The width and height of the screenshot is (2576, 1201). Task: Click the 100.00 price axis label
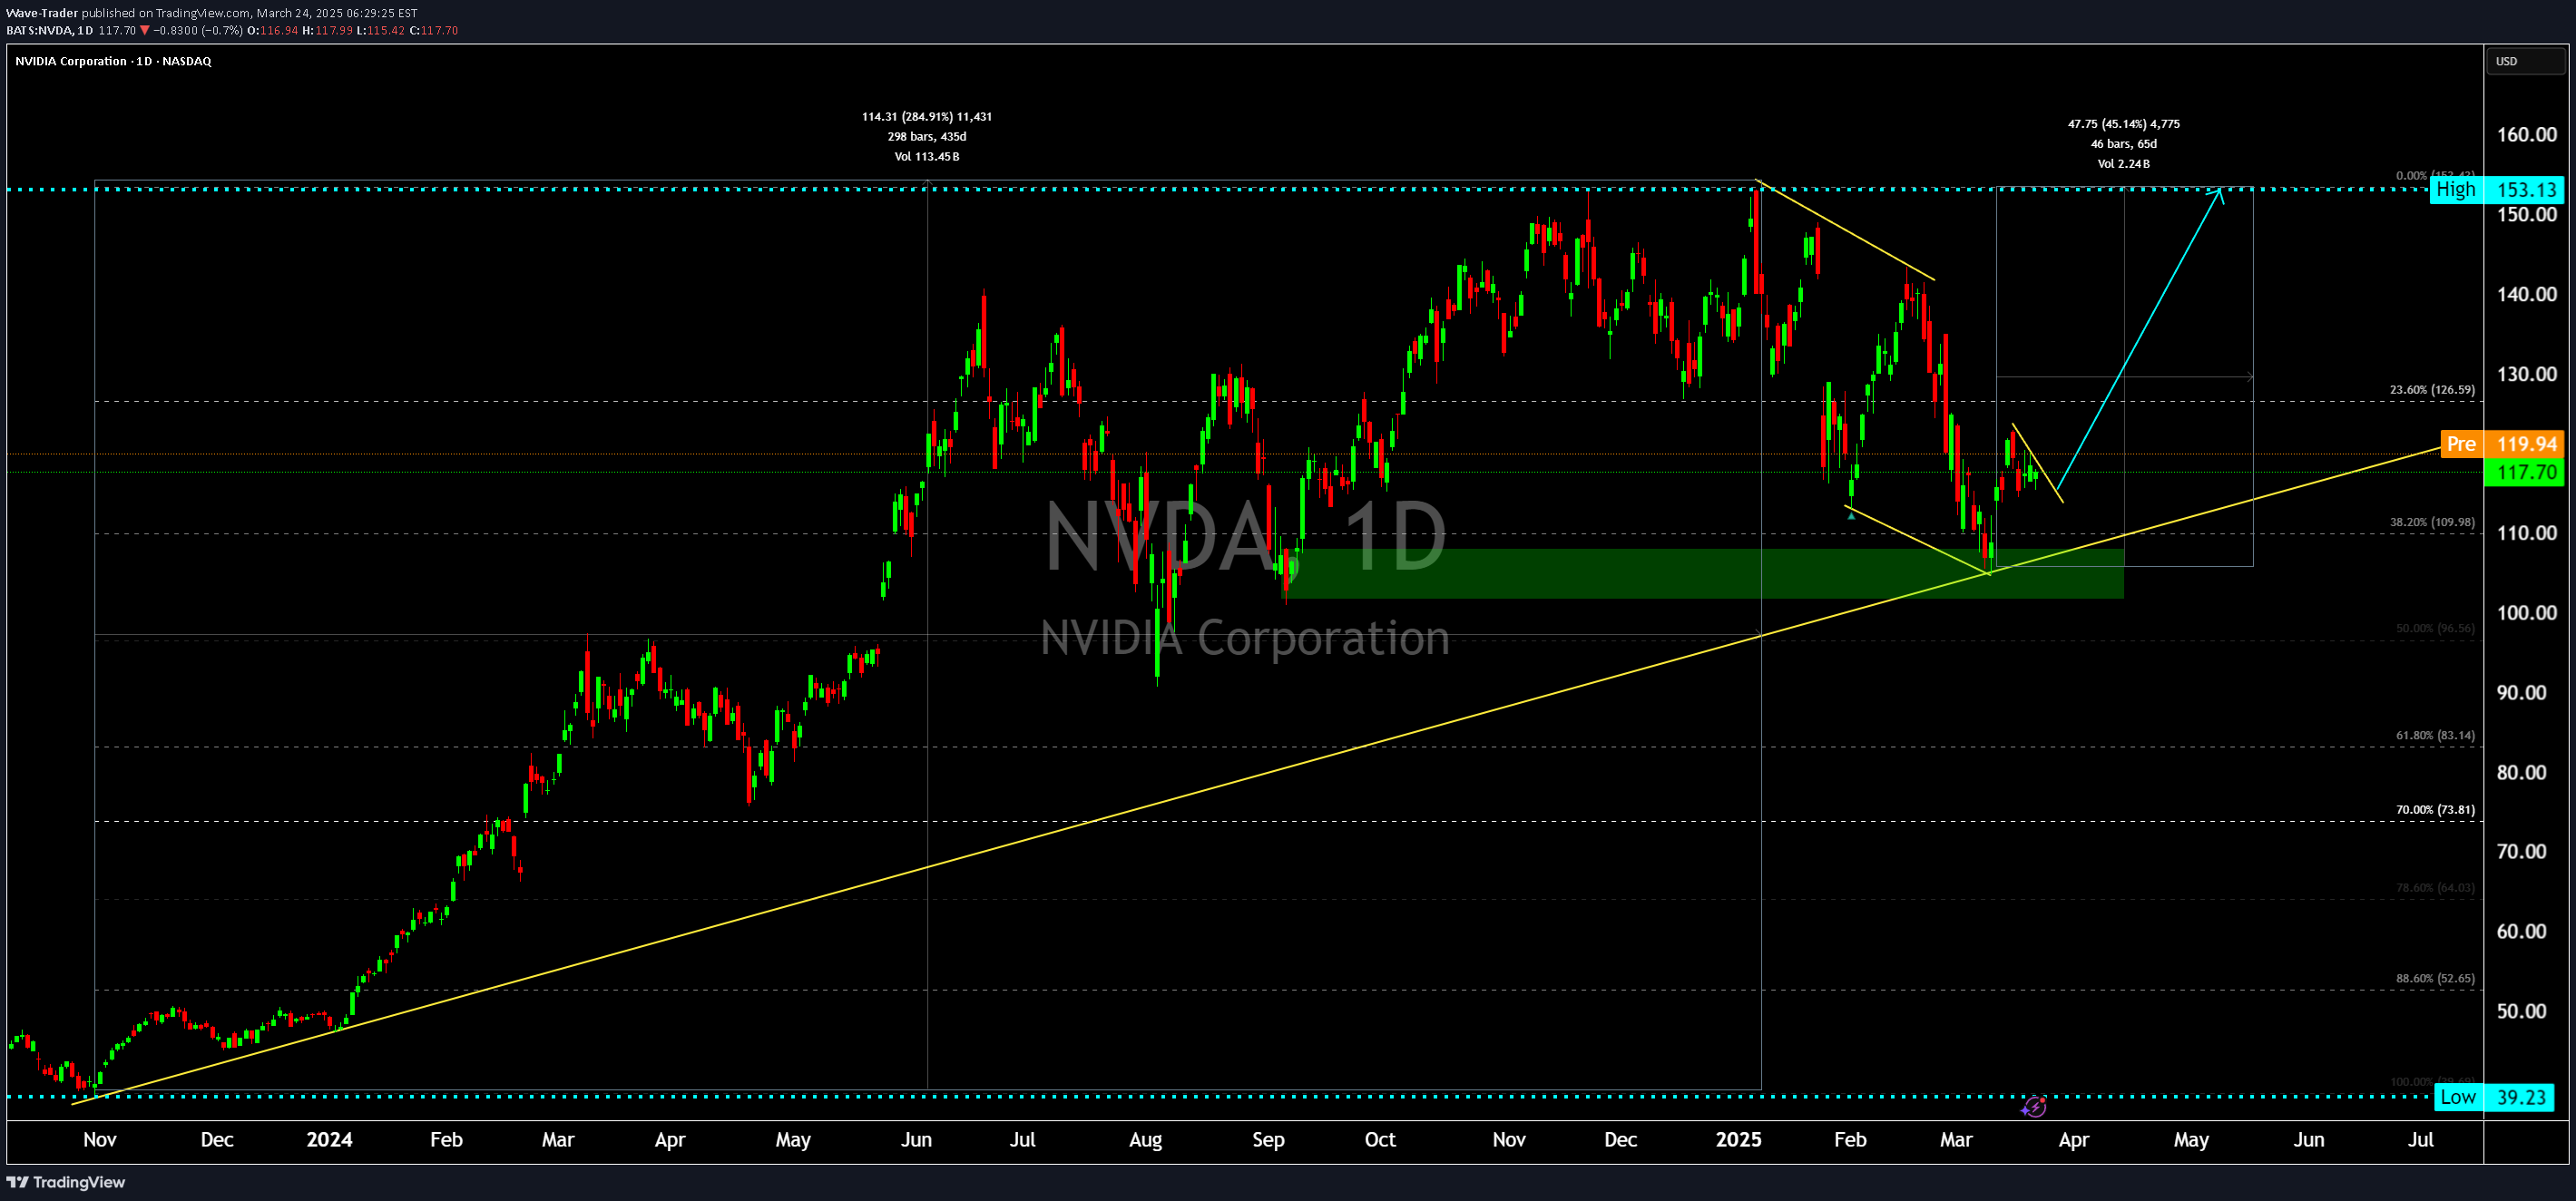pos(2526,613)
